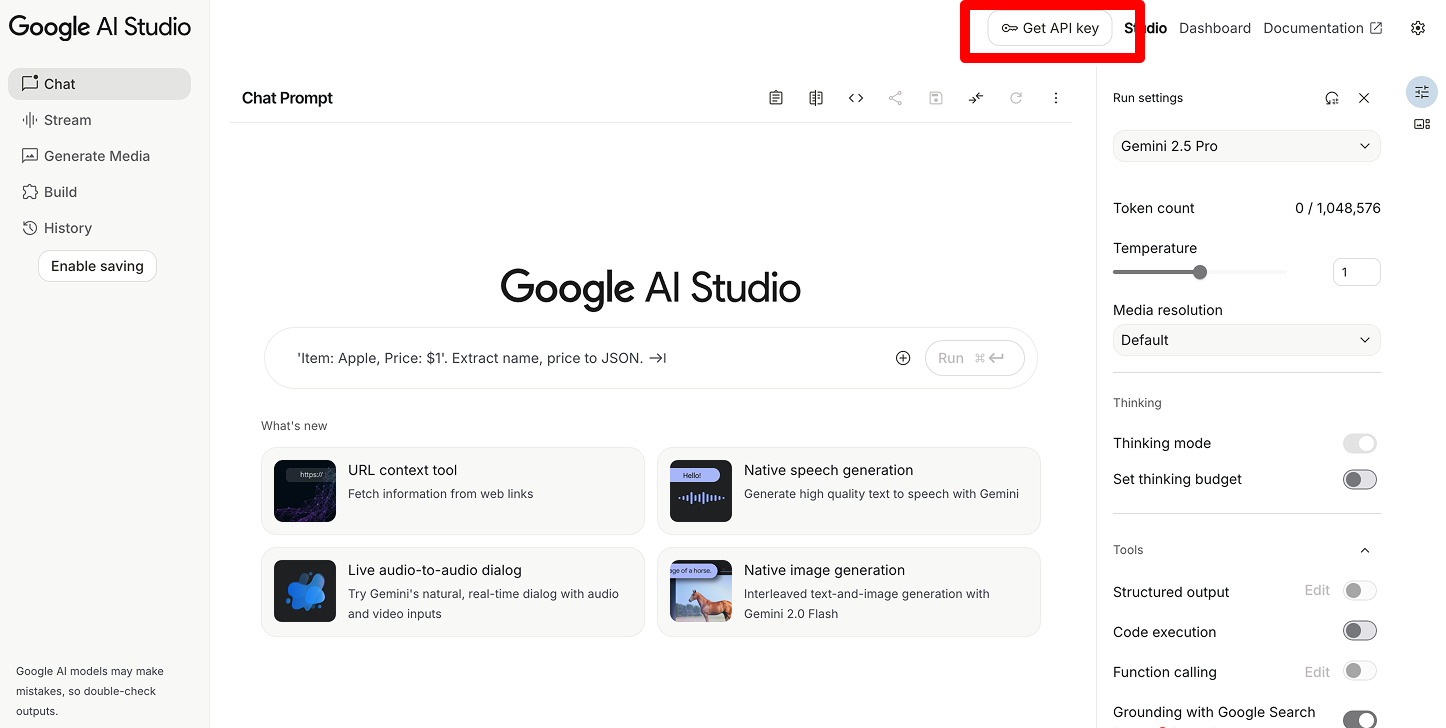This screenshot has width=1446, height=728.
Task: Click the run settings tune icon on right rail
Action: [1422, 92]
